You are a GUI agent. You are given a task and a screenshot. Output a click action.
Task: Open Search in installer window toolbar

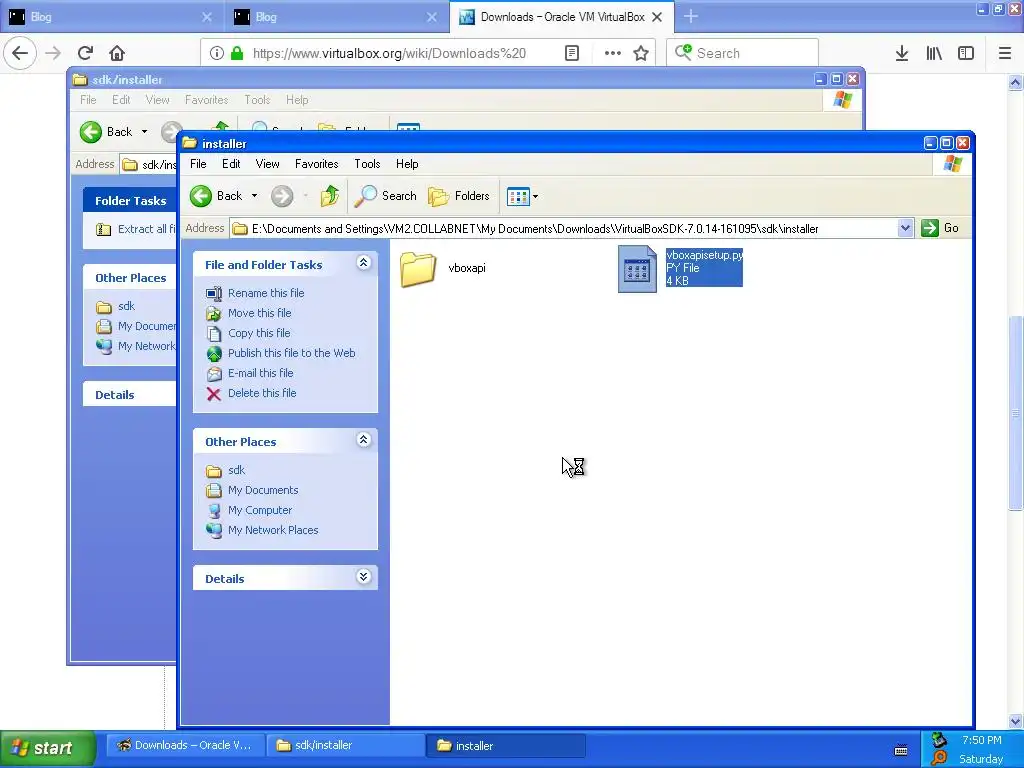pos(385,196)
